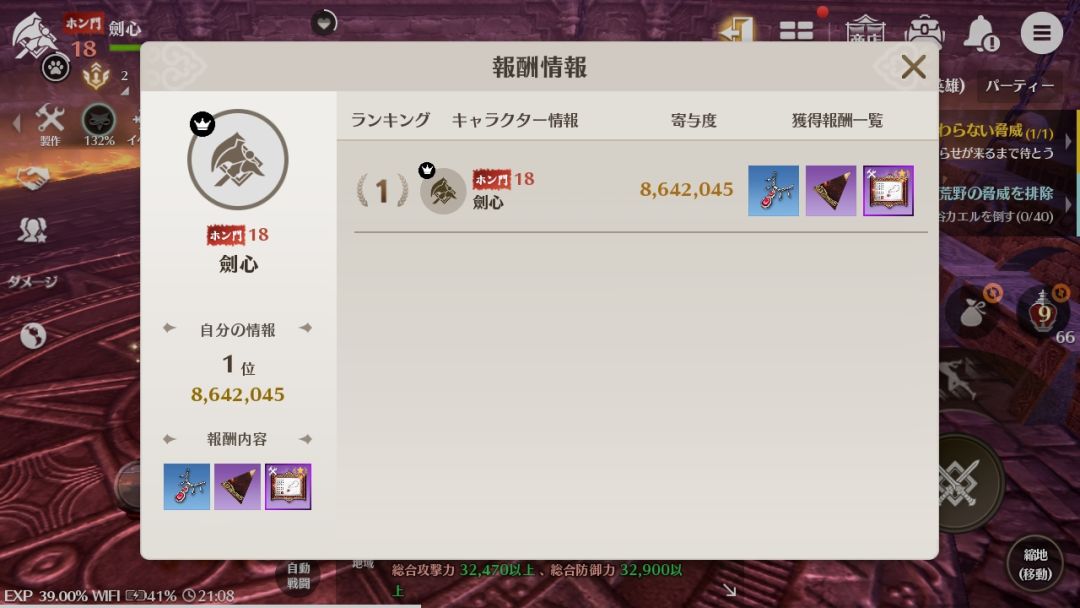Click the exit arrow icon in top bar
The image size is (1080, 608).
pyautogui.click(x=736, y=30)
